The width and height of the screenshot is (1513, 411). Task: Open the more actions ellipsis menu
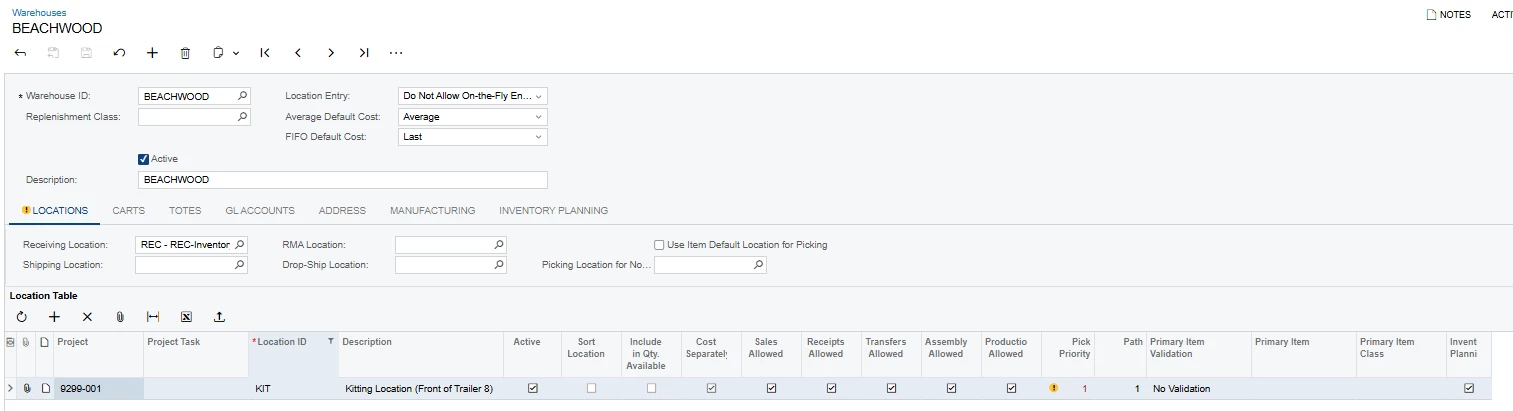point(396,53)
